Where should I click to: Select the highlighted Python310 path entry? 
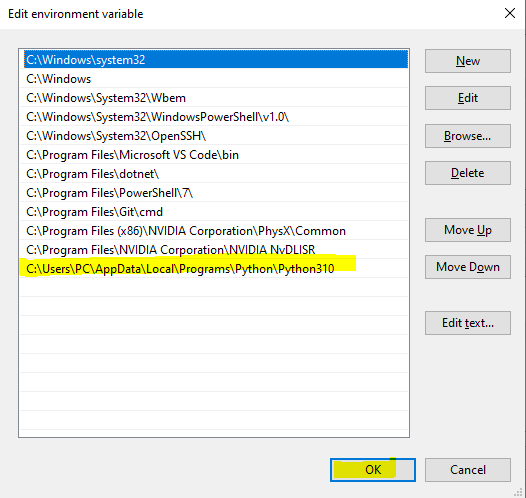pyautogui.click(x=214, y=269)
